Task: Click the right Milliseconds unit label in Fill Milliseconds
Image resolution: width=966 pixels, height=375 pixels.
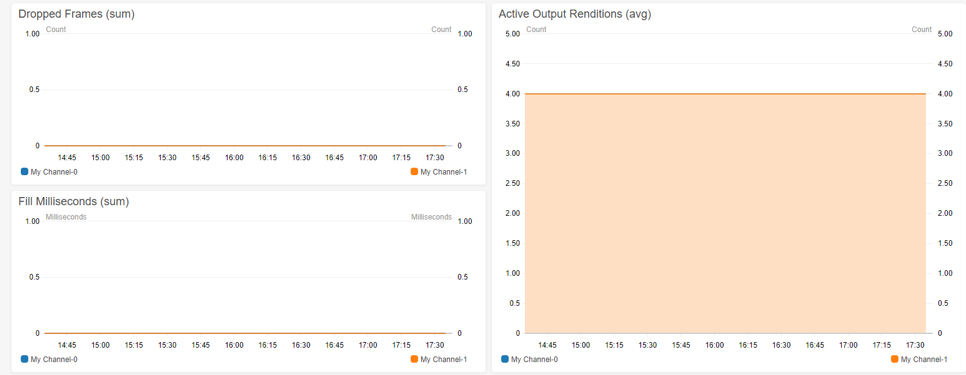Action: [431, 217]
